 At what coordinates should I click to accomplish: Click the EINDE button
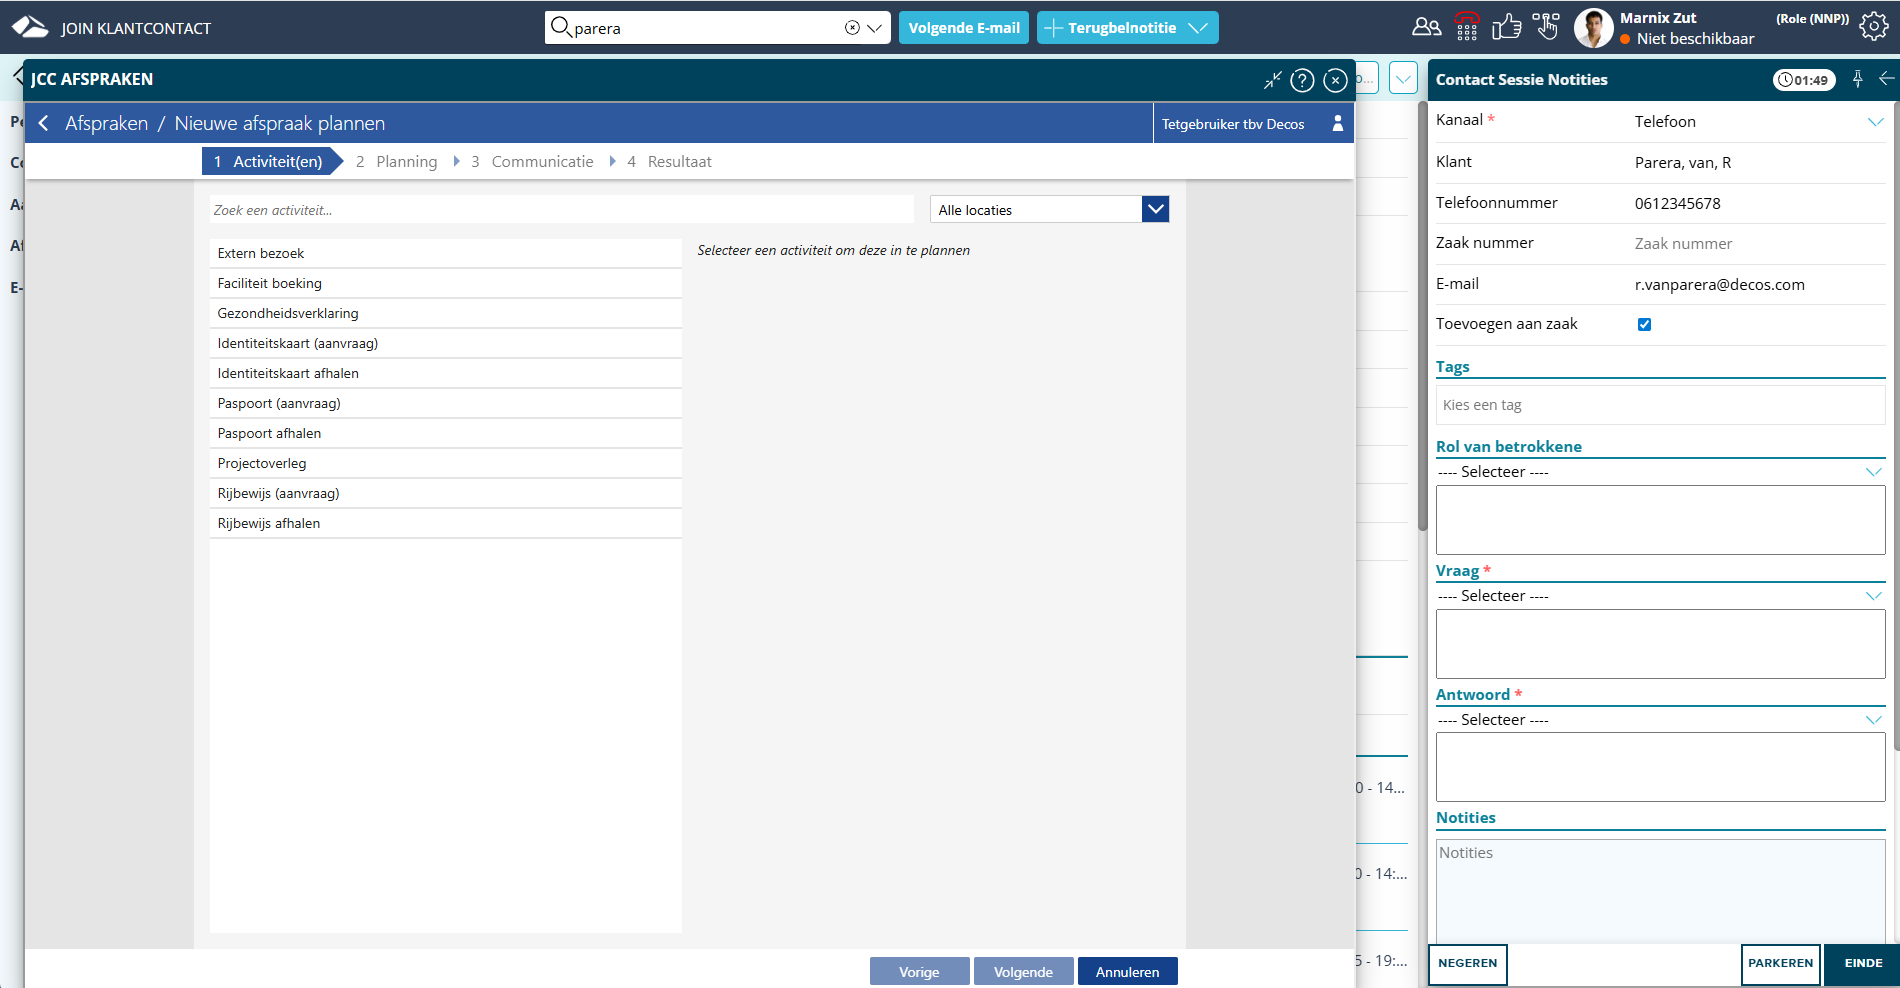coord(1862,963)
